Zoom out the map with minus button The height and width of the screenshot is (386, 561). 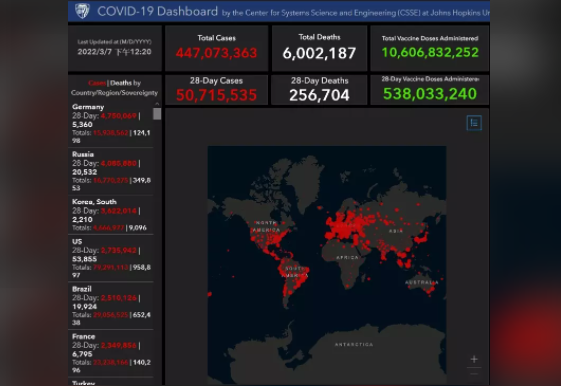pos(474,374)
